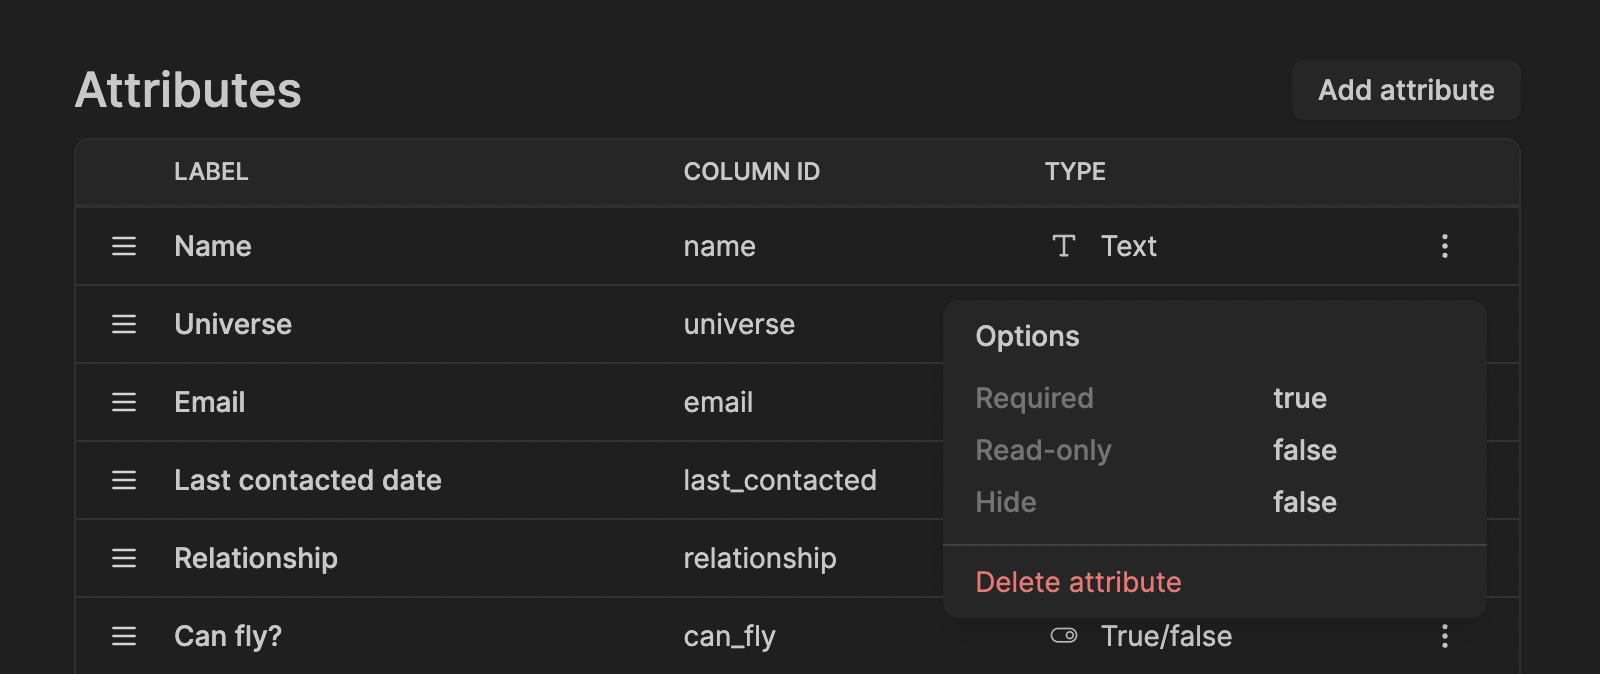1600x674 pixels.
Task: Select the Relationship row drag handle
Action: pyautogui.click(x=124, y=558)
